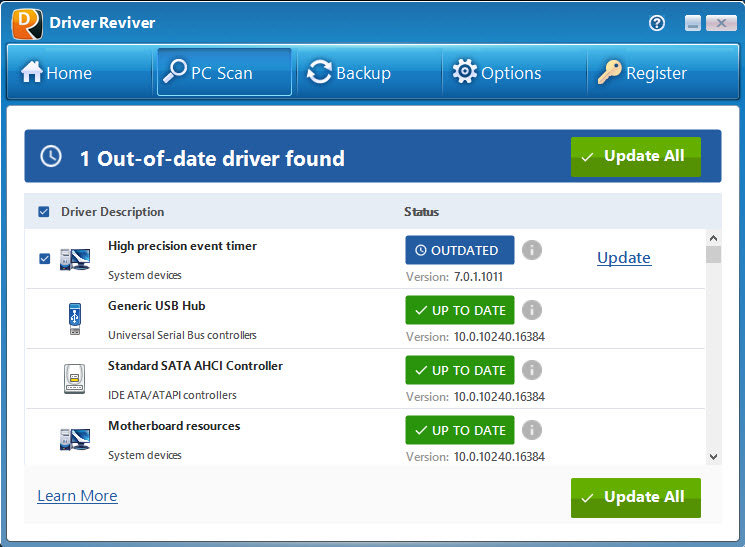
Task: Click the USB device icon for Generic USB Hub
Action: tap(75, 319)
